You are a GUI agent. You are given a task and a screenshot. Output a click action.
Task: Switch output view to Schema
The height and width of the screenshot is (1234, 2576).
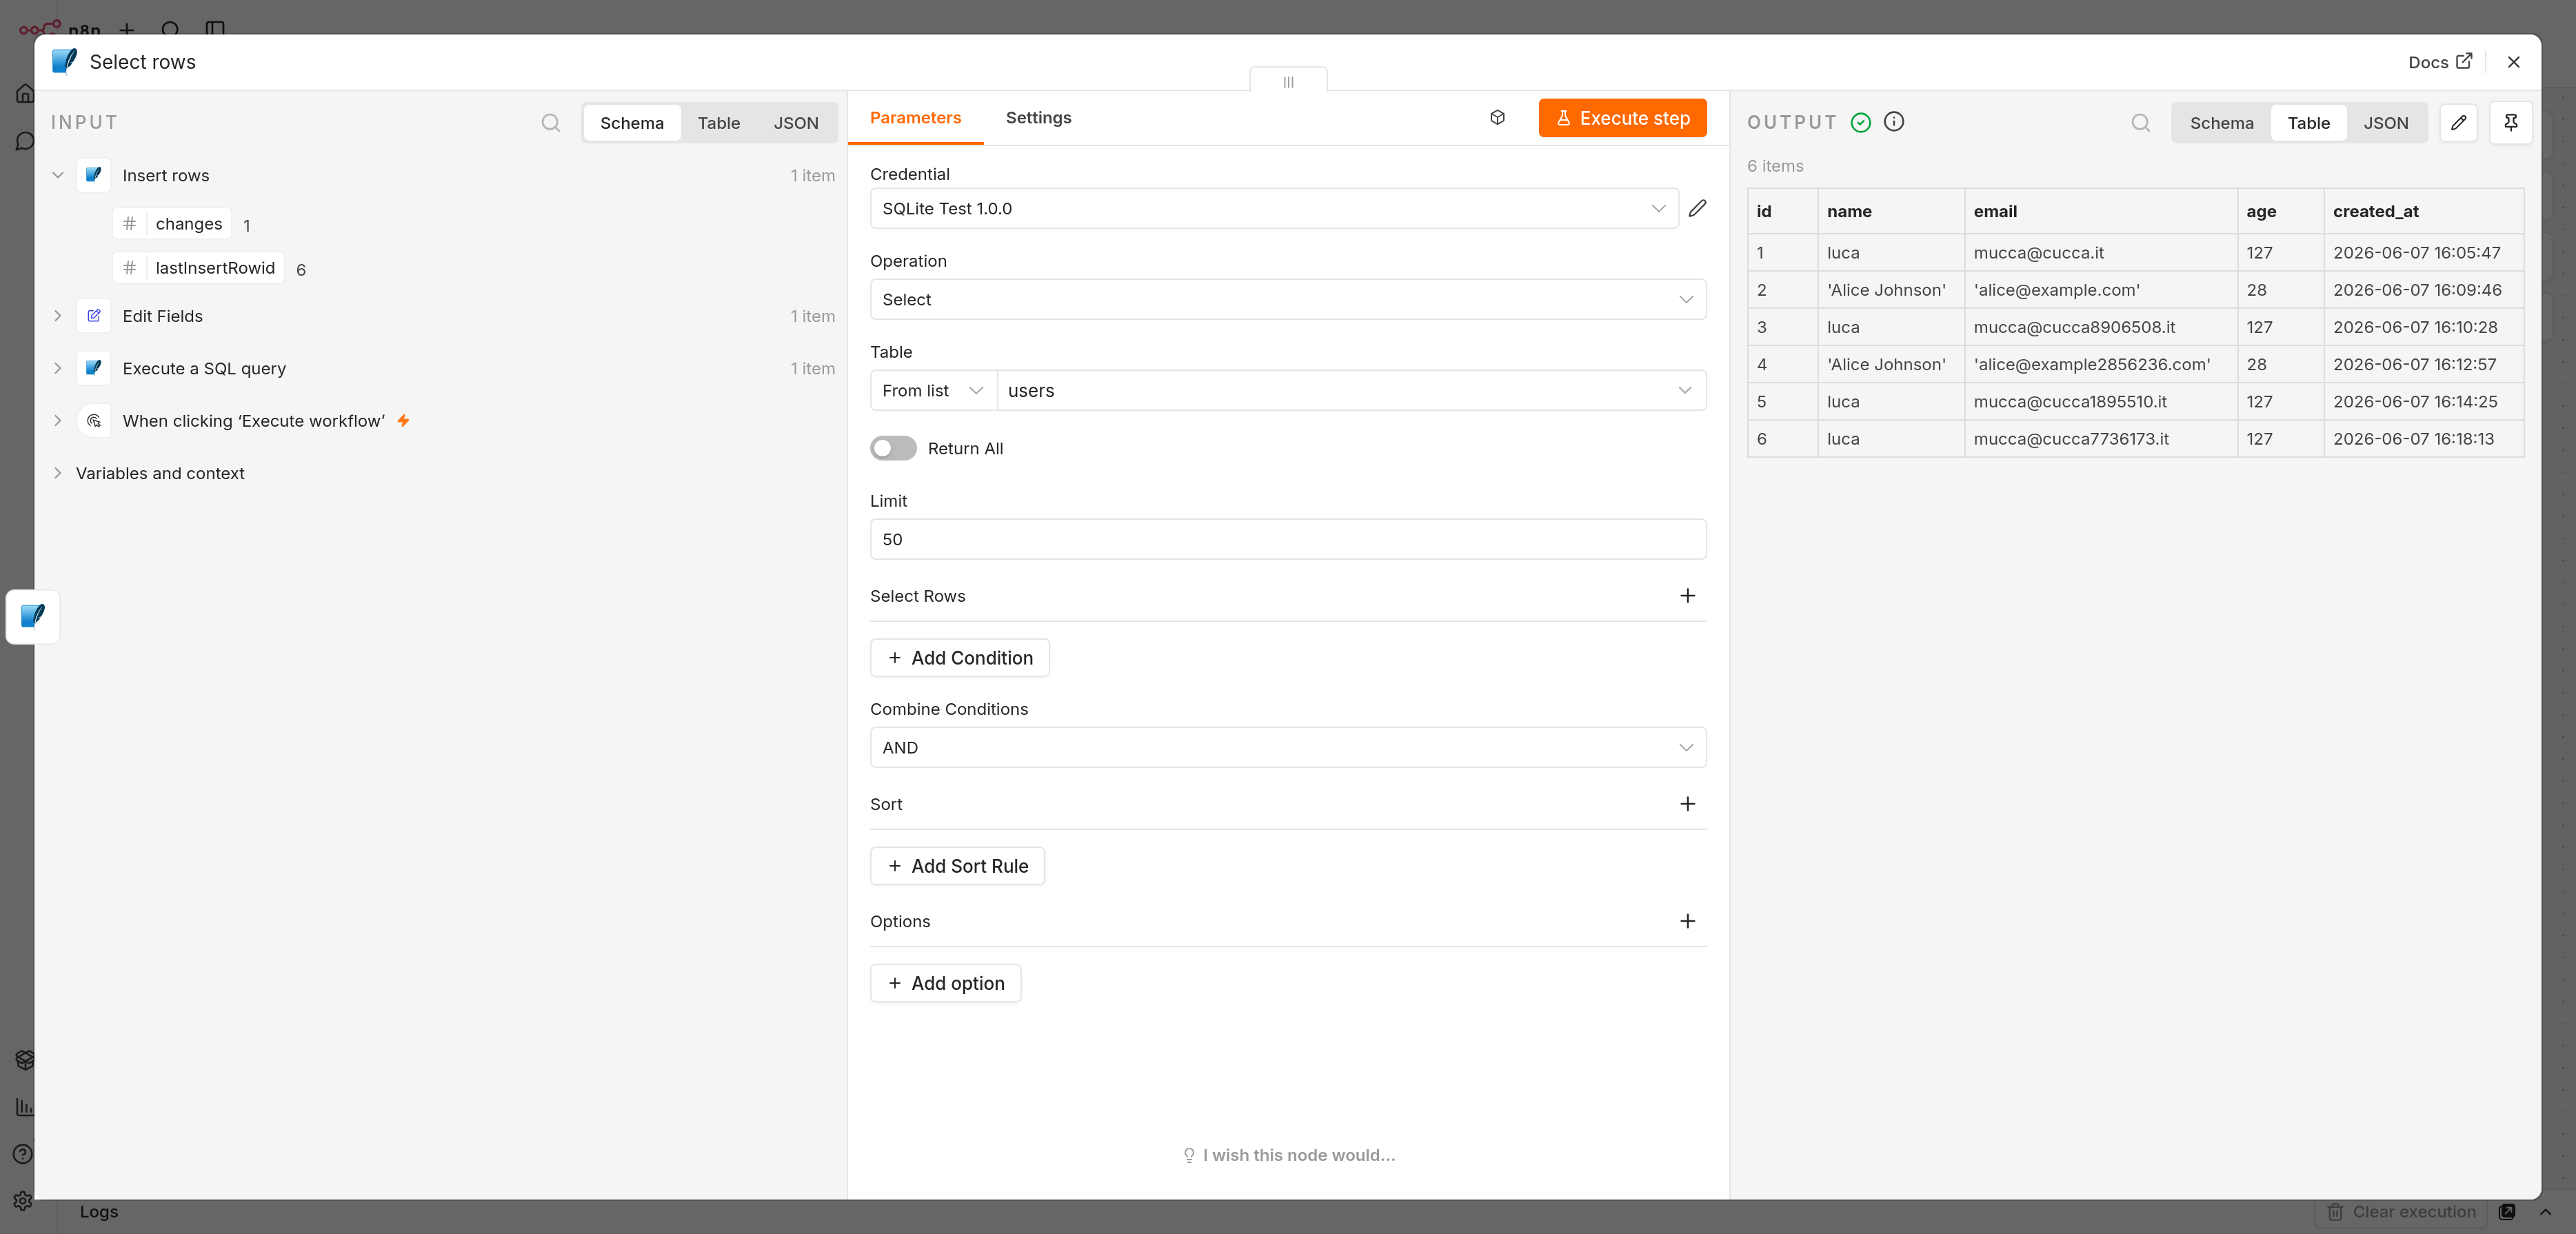[2221, 123]
